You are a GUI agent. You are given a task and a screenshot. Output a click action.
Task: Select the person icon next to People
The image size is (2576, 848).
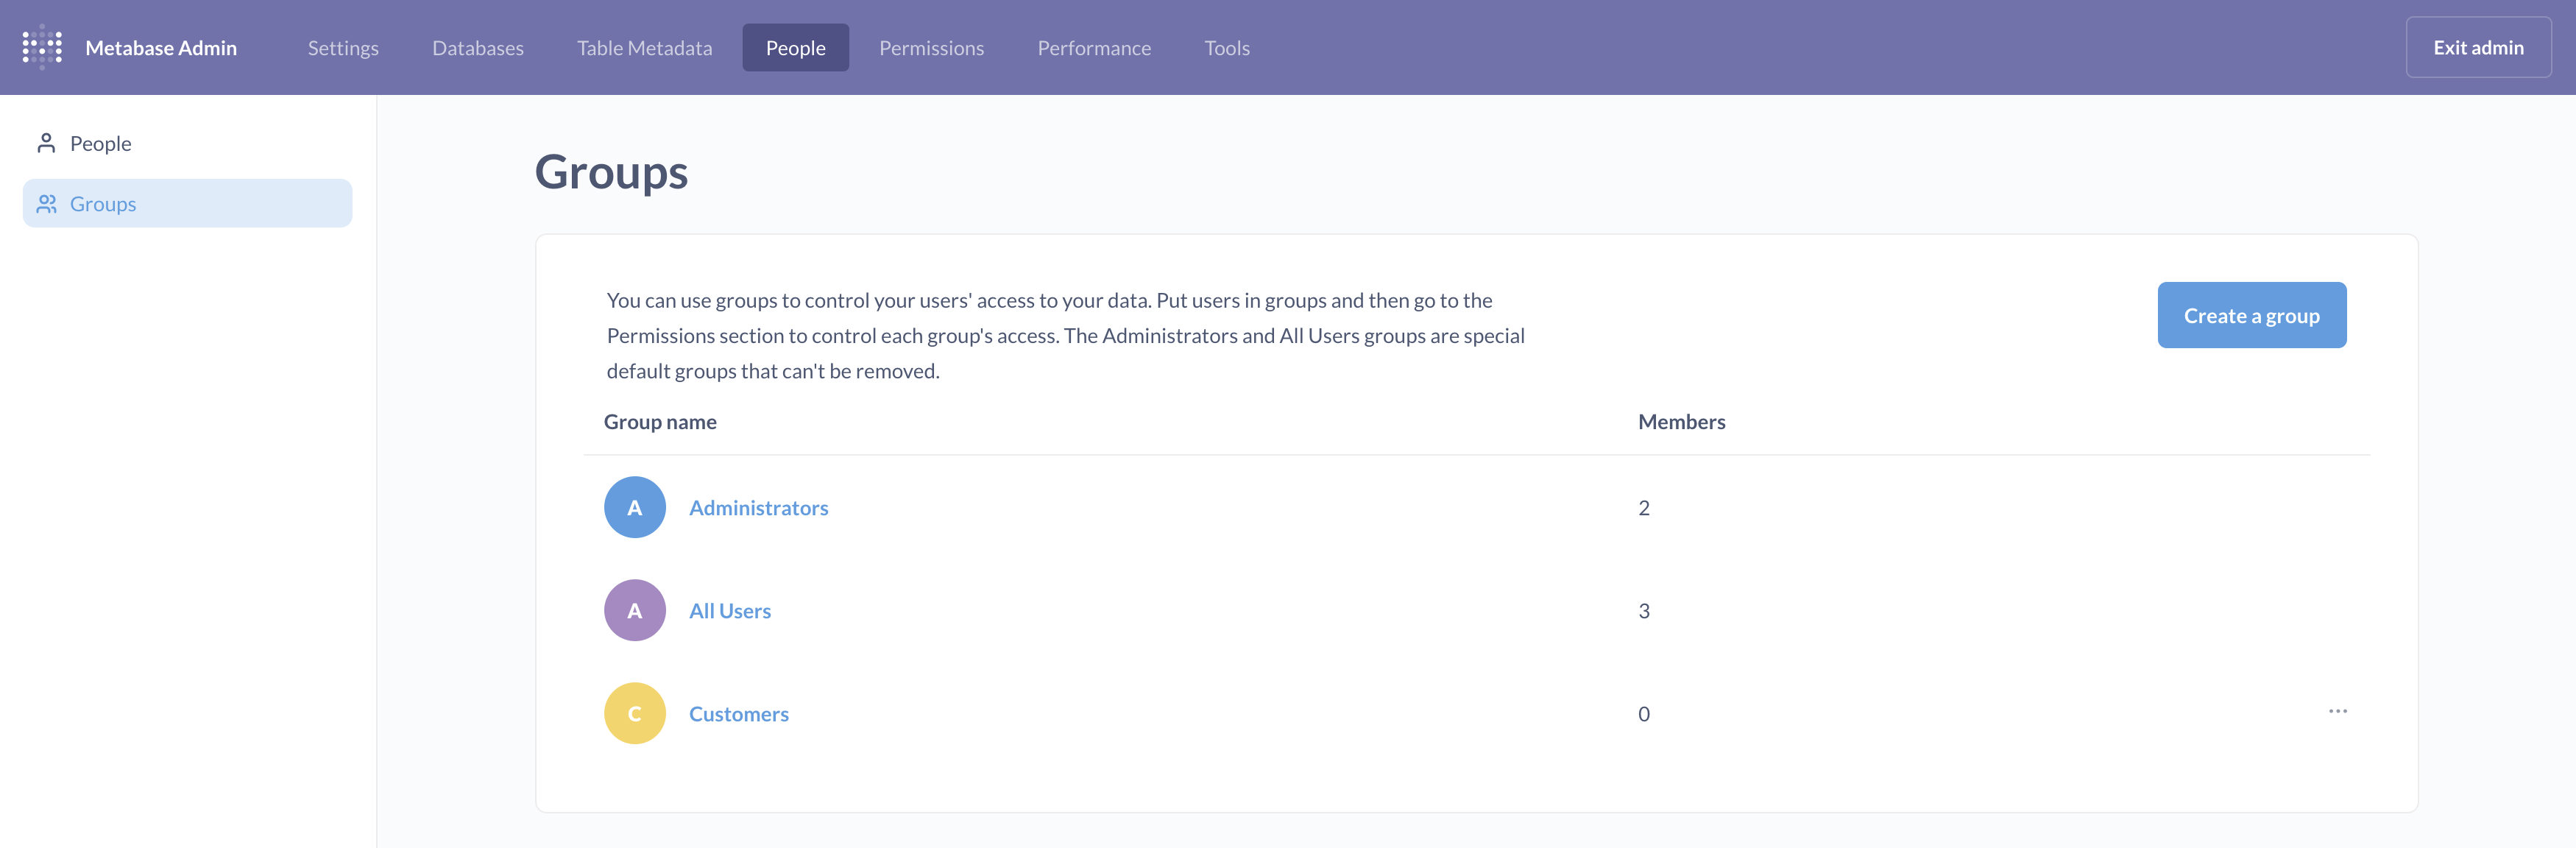45,142
